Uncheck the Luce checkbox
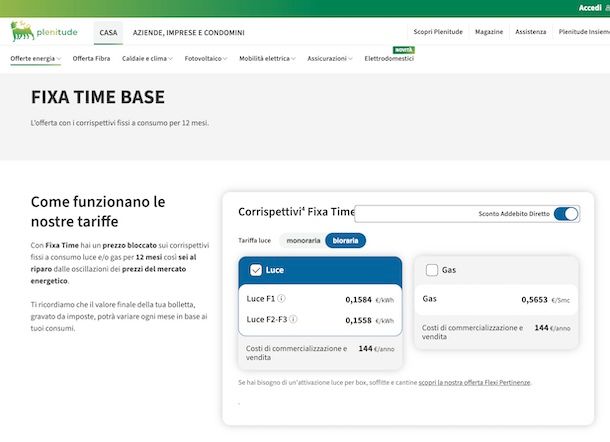Viewport: 610px width, 442px height. [x=256, y=270]
